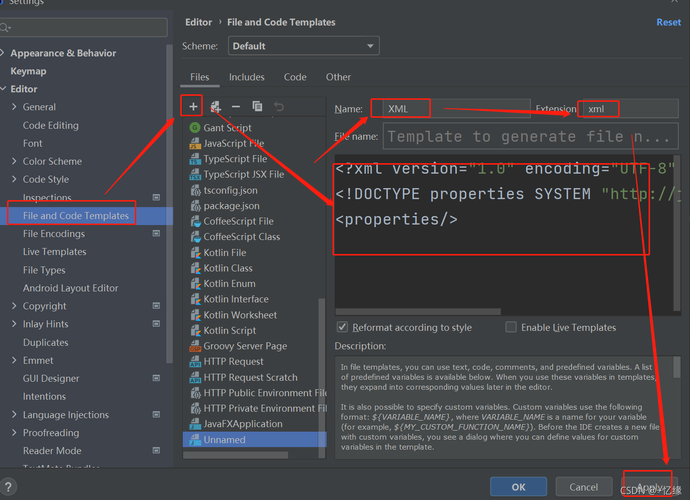The image size is (690, 500).
Task: Expand the Code Style node
Action: pyautogui.click(x=14, y=179)
